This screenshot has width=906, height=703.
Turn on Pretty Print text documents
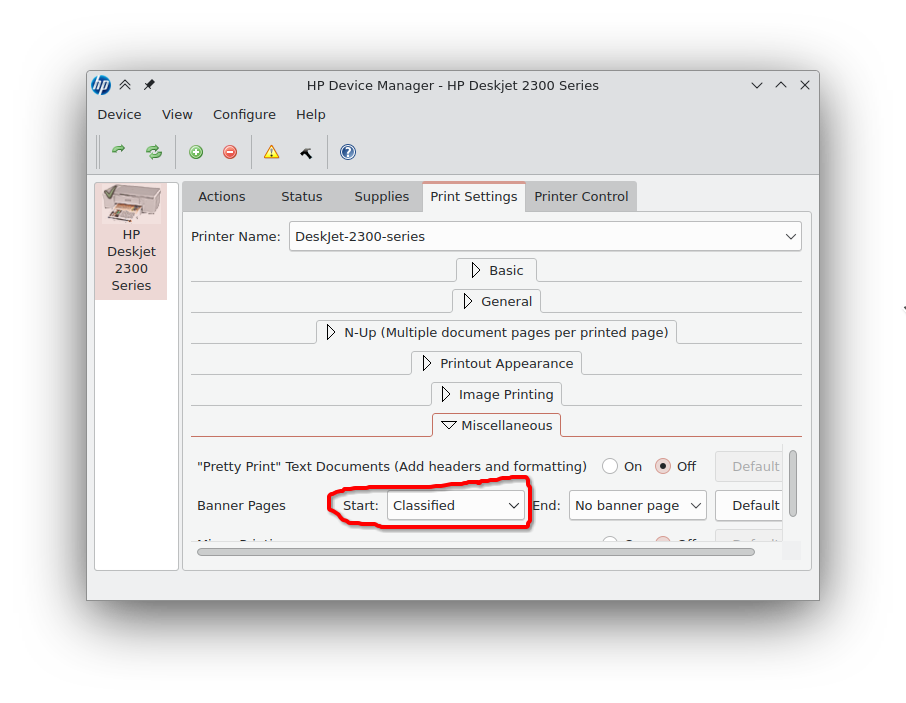tap(610, 466)
